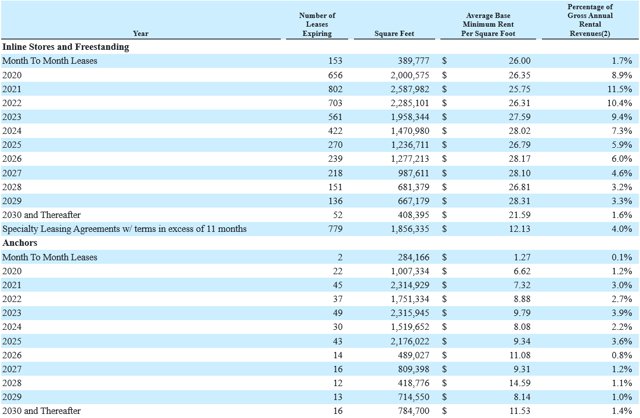Click the rent value 6.62
Viewport: 640px width, 418px height.
point(522,271)
